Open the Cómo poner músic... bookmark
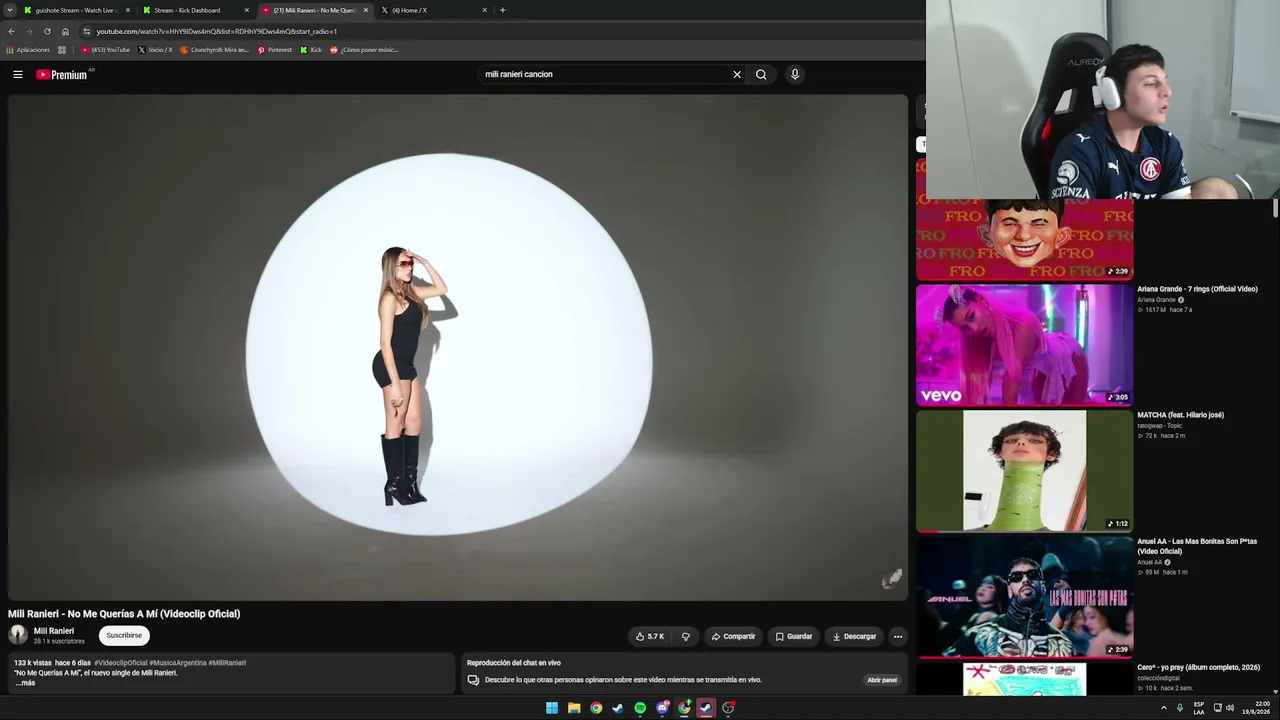Image resolution: width=1280 pixels, height=720 pixels. tap(364, 50)
